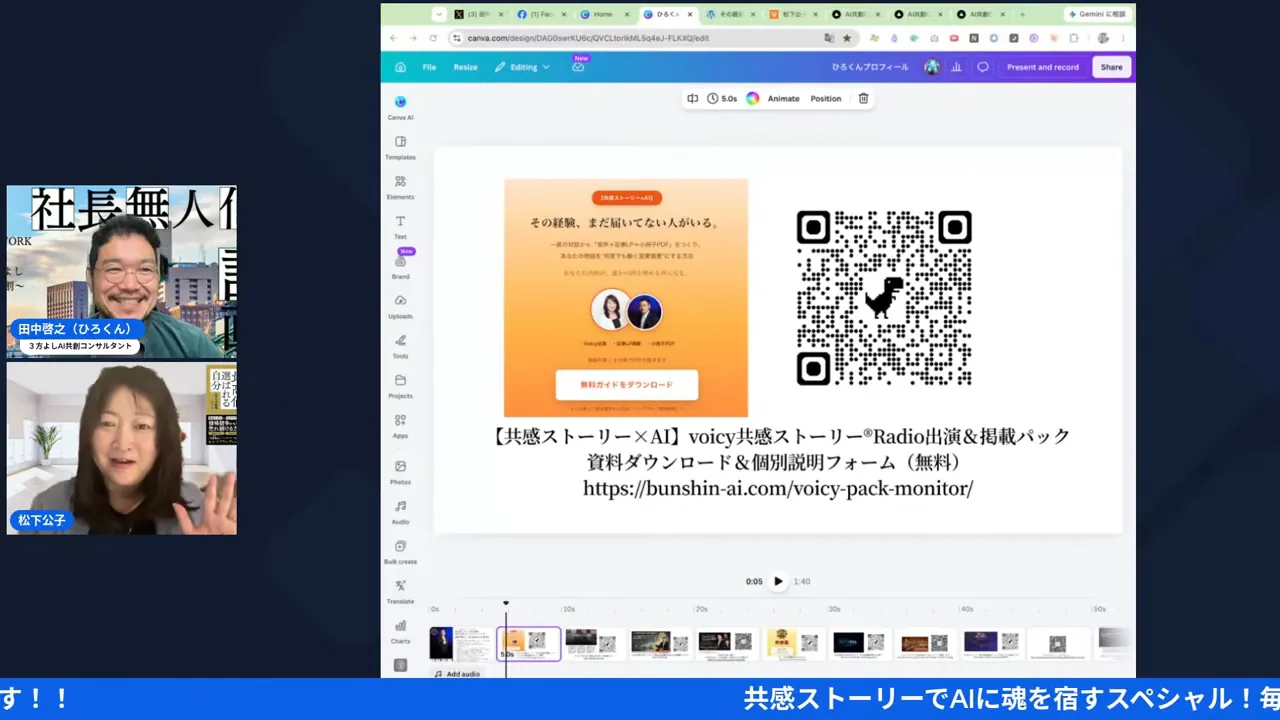This screenshot has width=1280, height=720.
Task: Open the Elements panel
Action: click(x=400, y=187)
